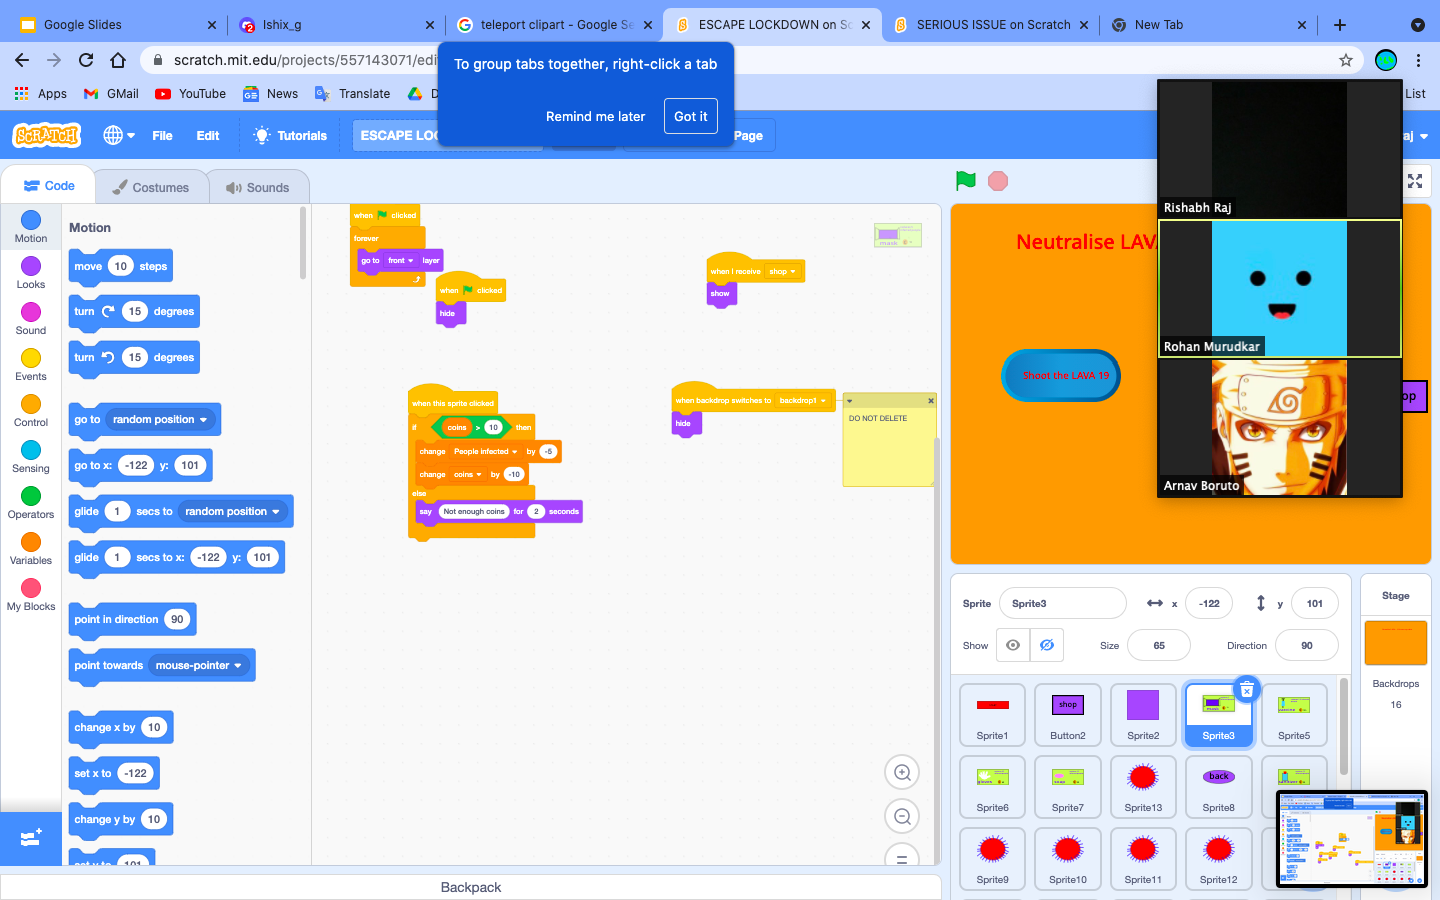This screenshot has width=1440, height=900.
Task: Open the File menu
Action: point(162,136)
